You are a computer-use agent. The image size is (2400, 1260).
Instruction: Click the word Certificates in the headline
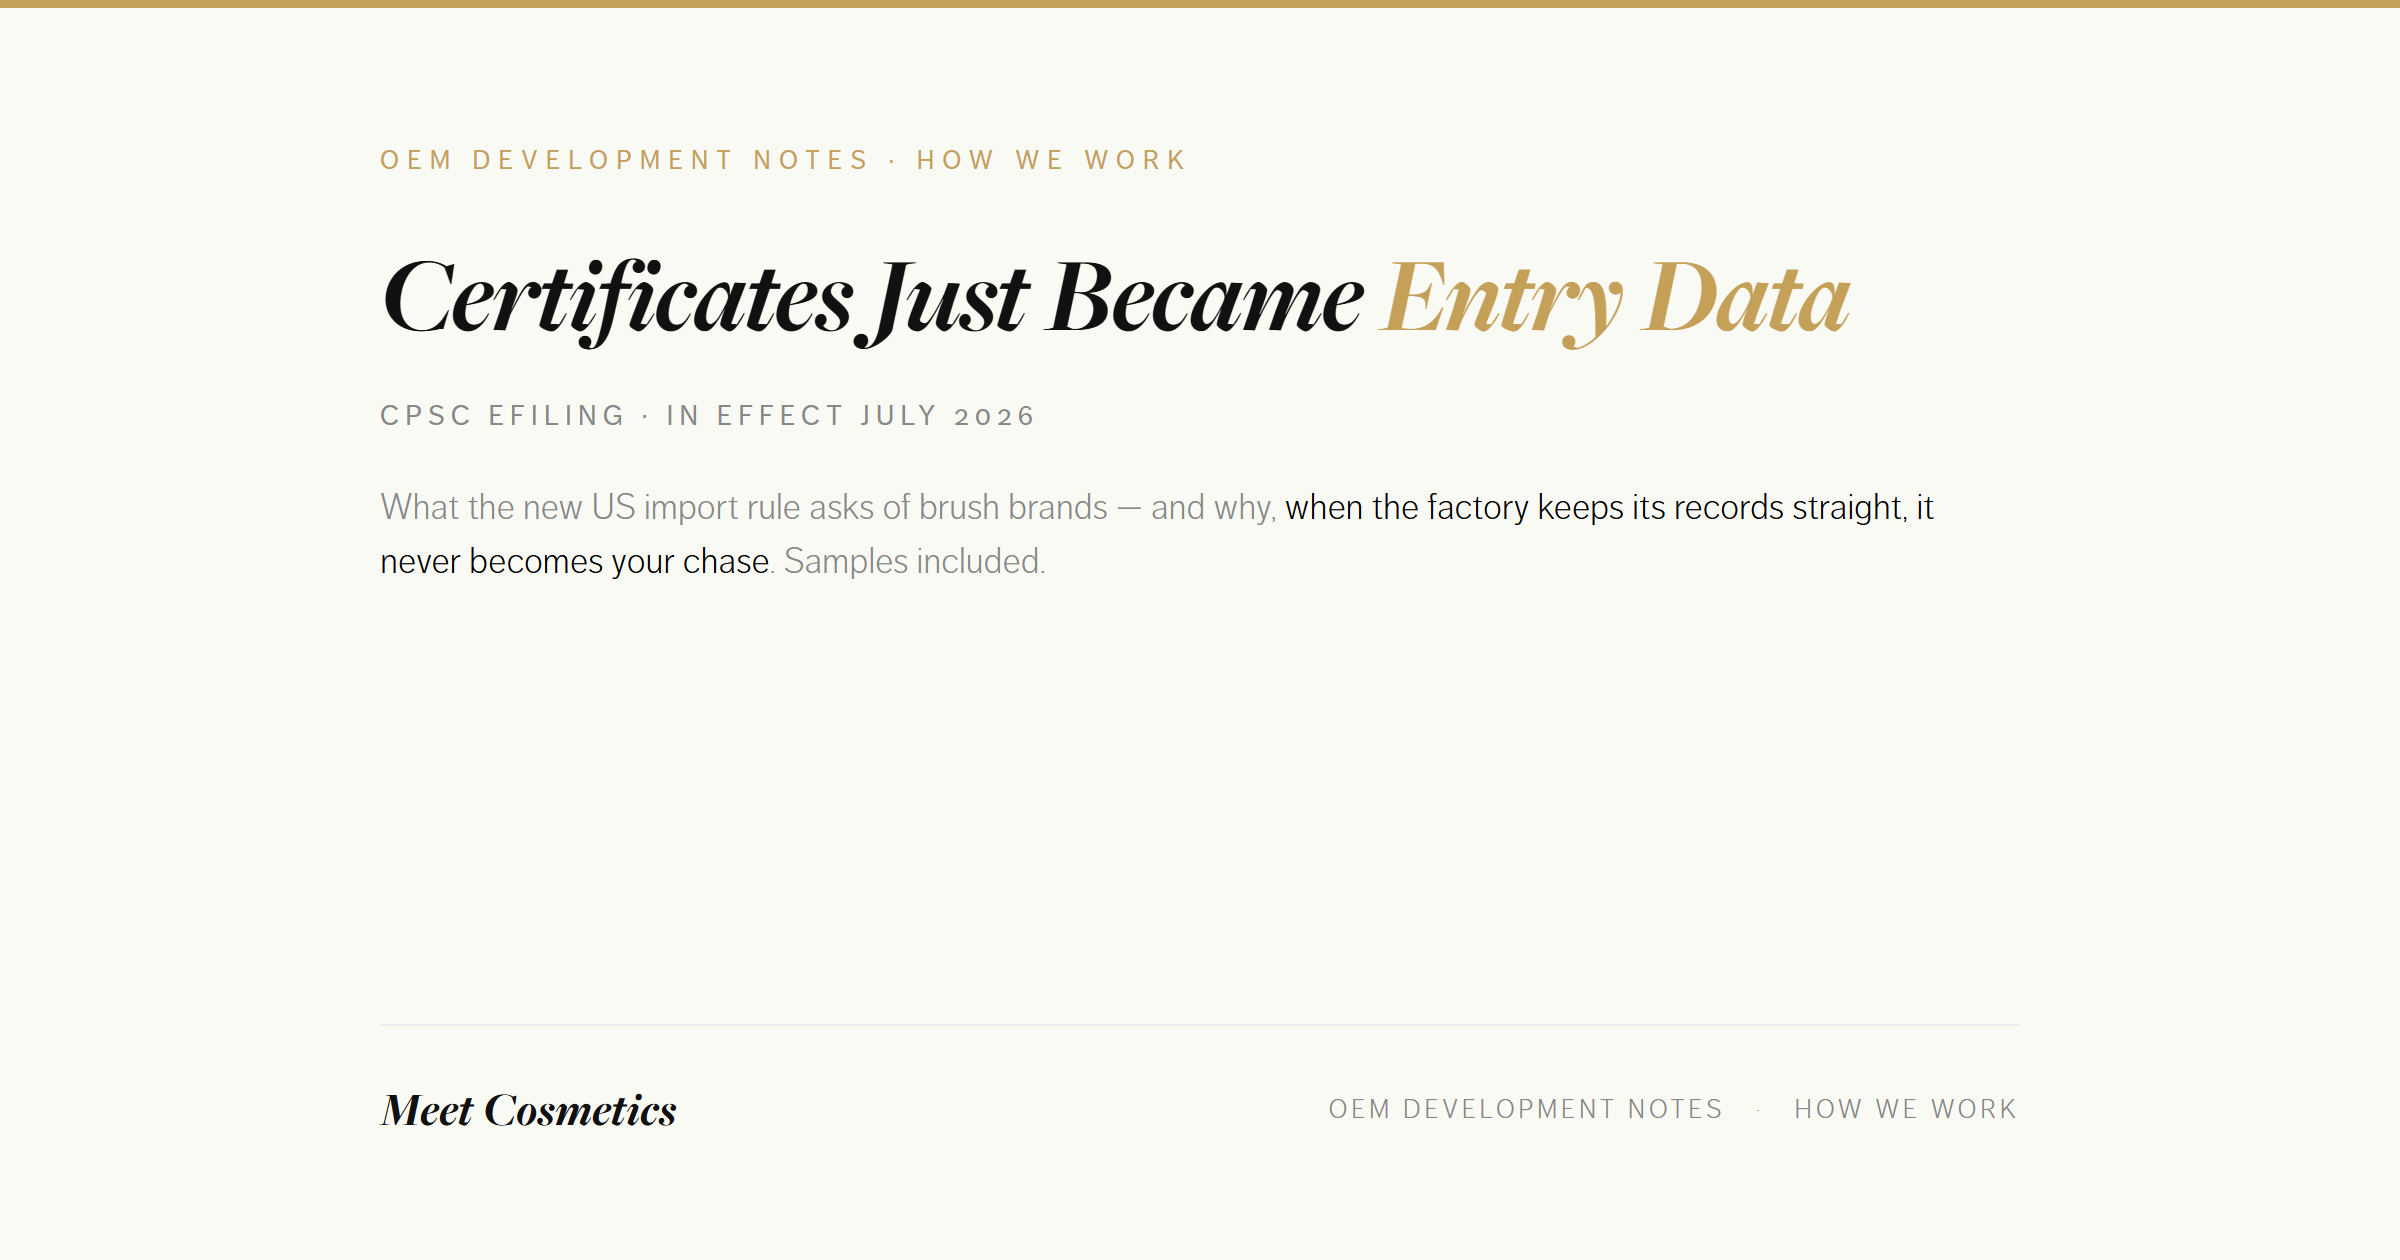click(x=618, y=300)
